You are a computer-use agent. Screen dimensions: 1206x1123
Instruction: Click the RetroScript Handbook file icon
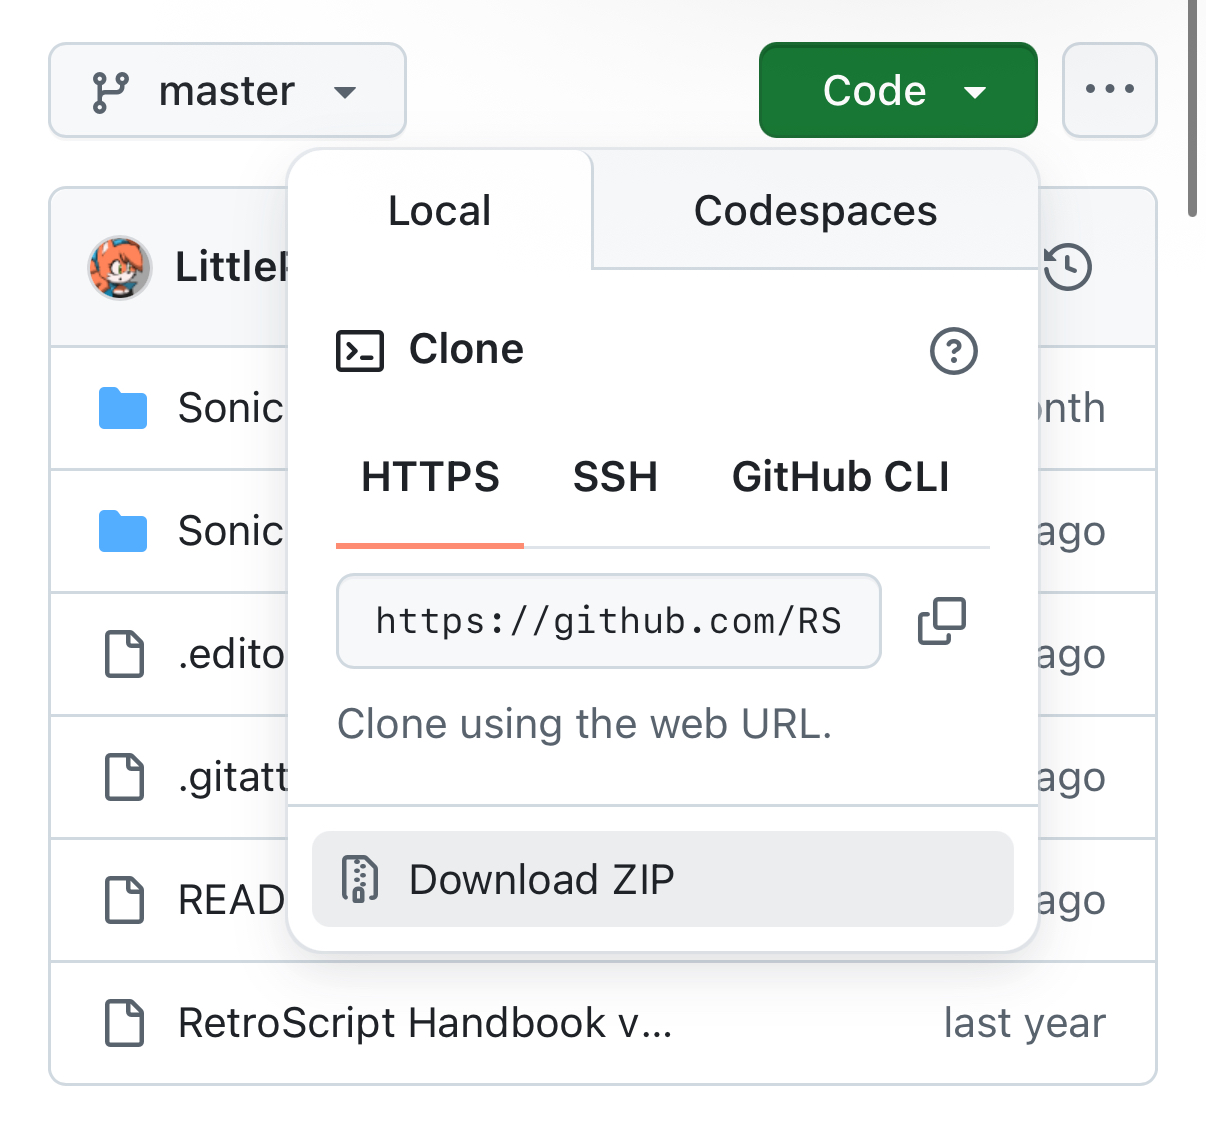(125, 1023)
